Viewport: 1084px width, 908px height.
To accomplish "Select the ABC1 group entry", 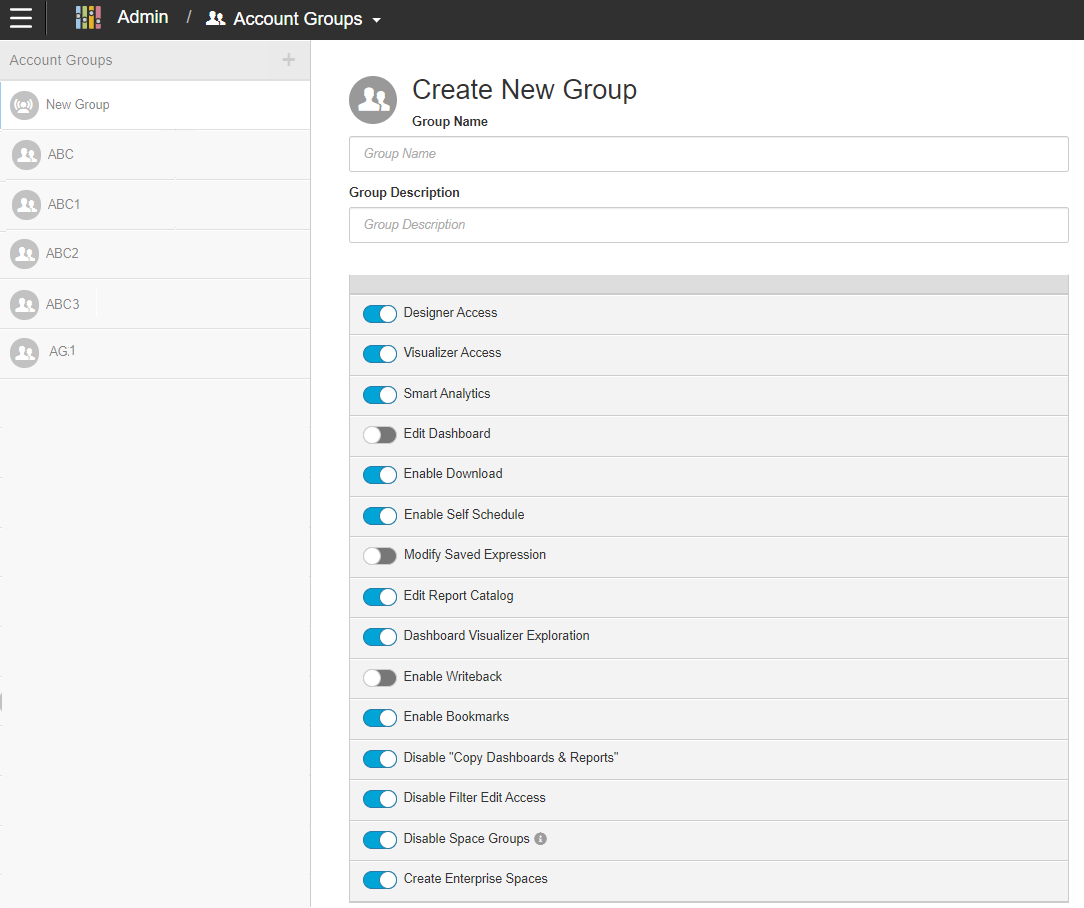I will click(x=64, y=205).
